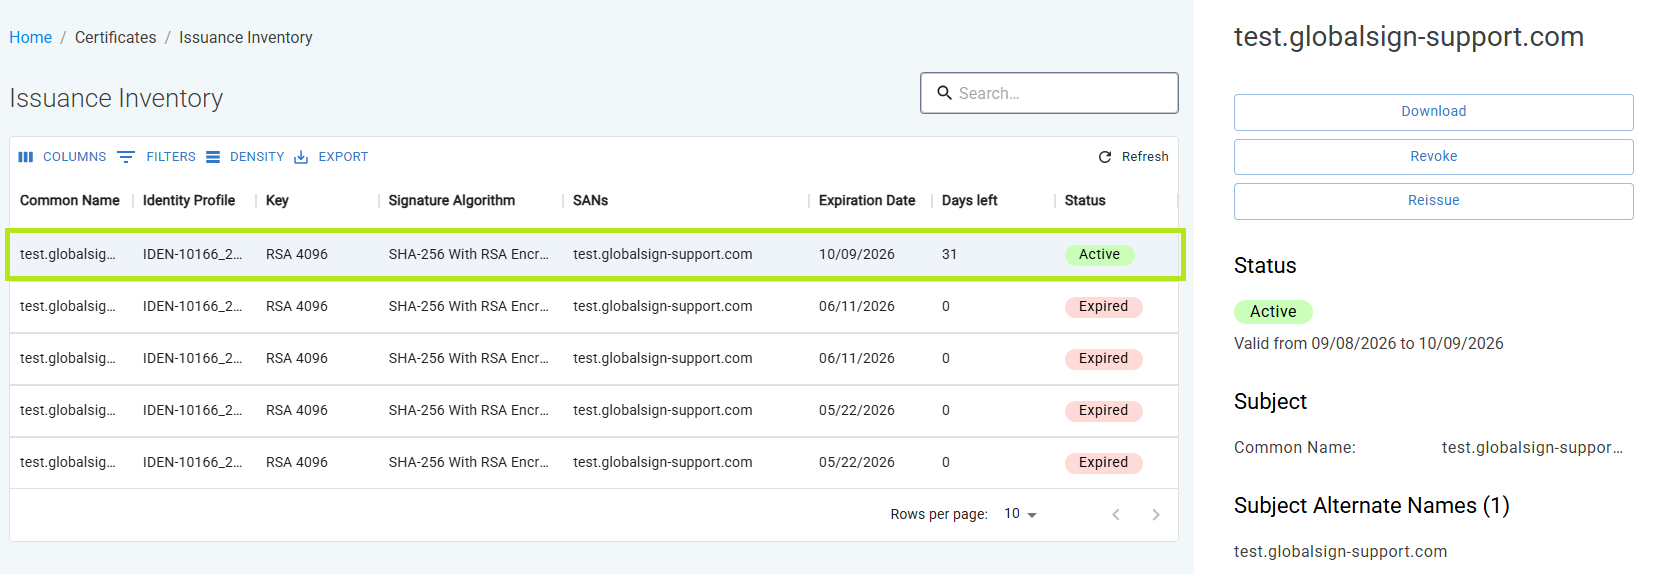Click the Certificates breadcrumb
This screenshot has height=574, width=1672.
[116, 37]
